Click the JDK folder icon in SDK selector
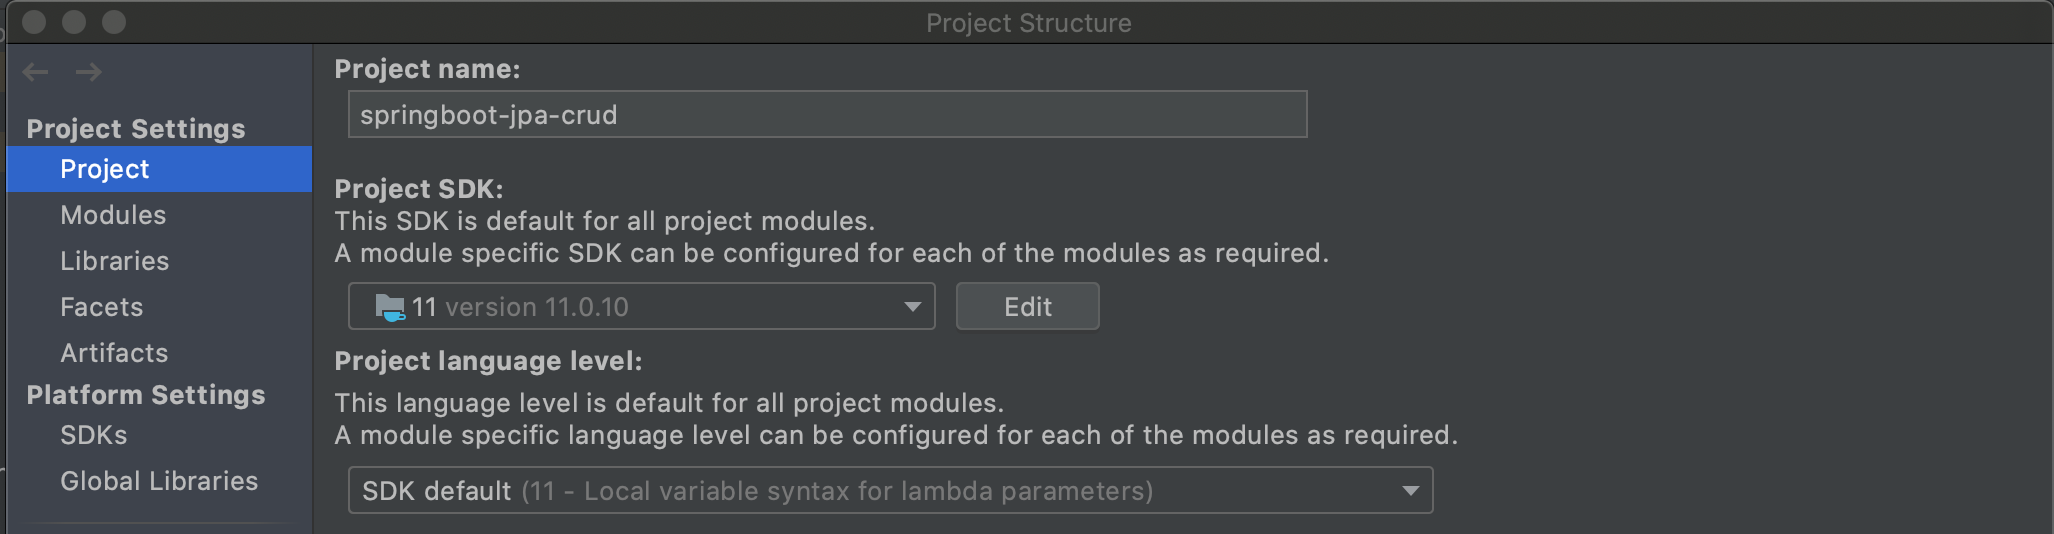 [x=389, y=307]
